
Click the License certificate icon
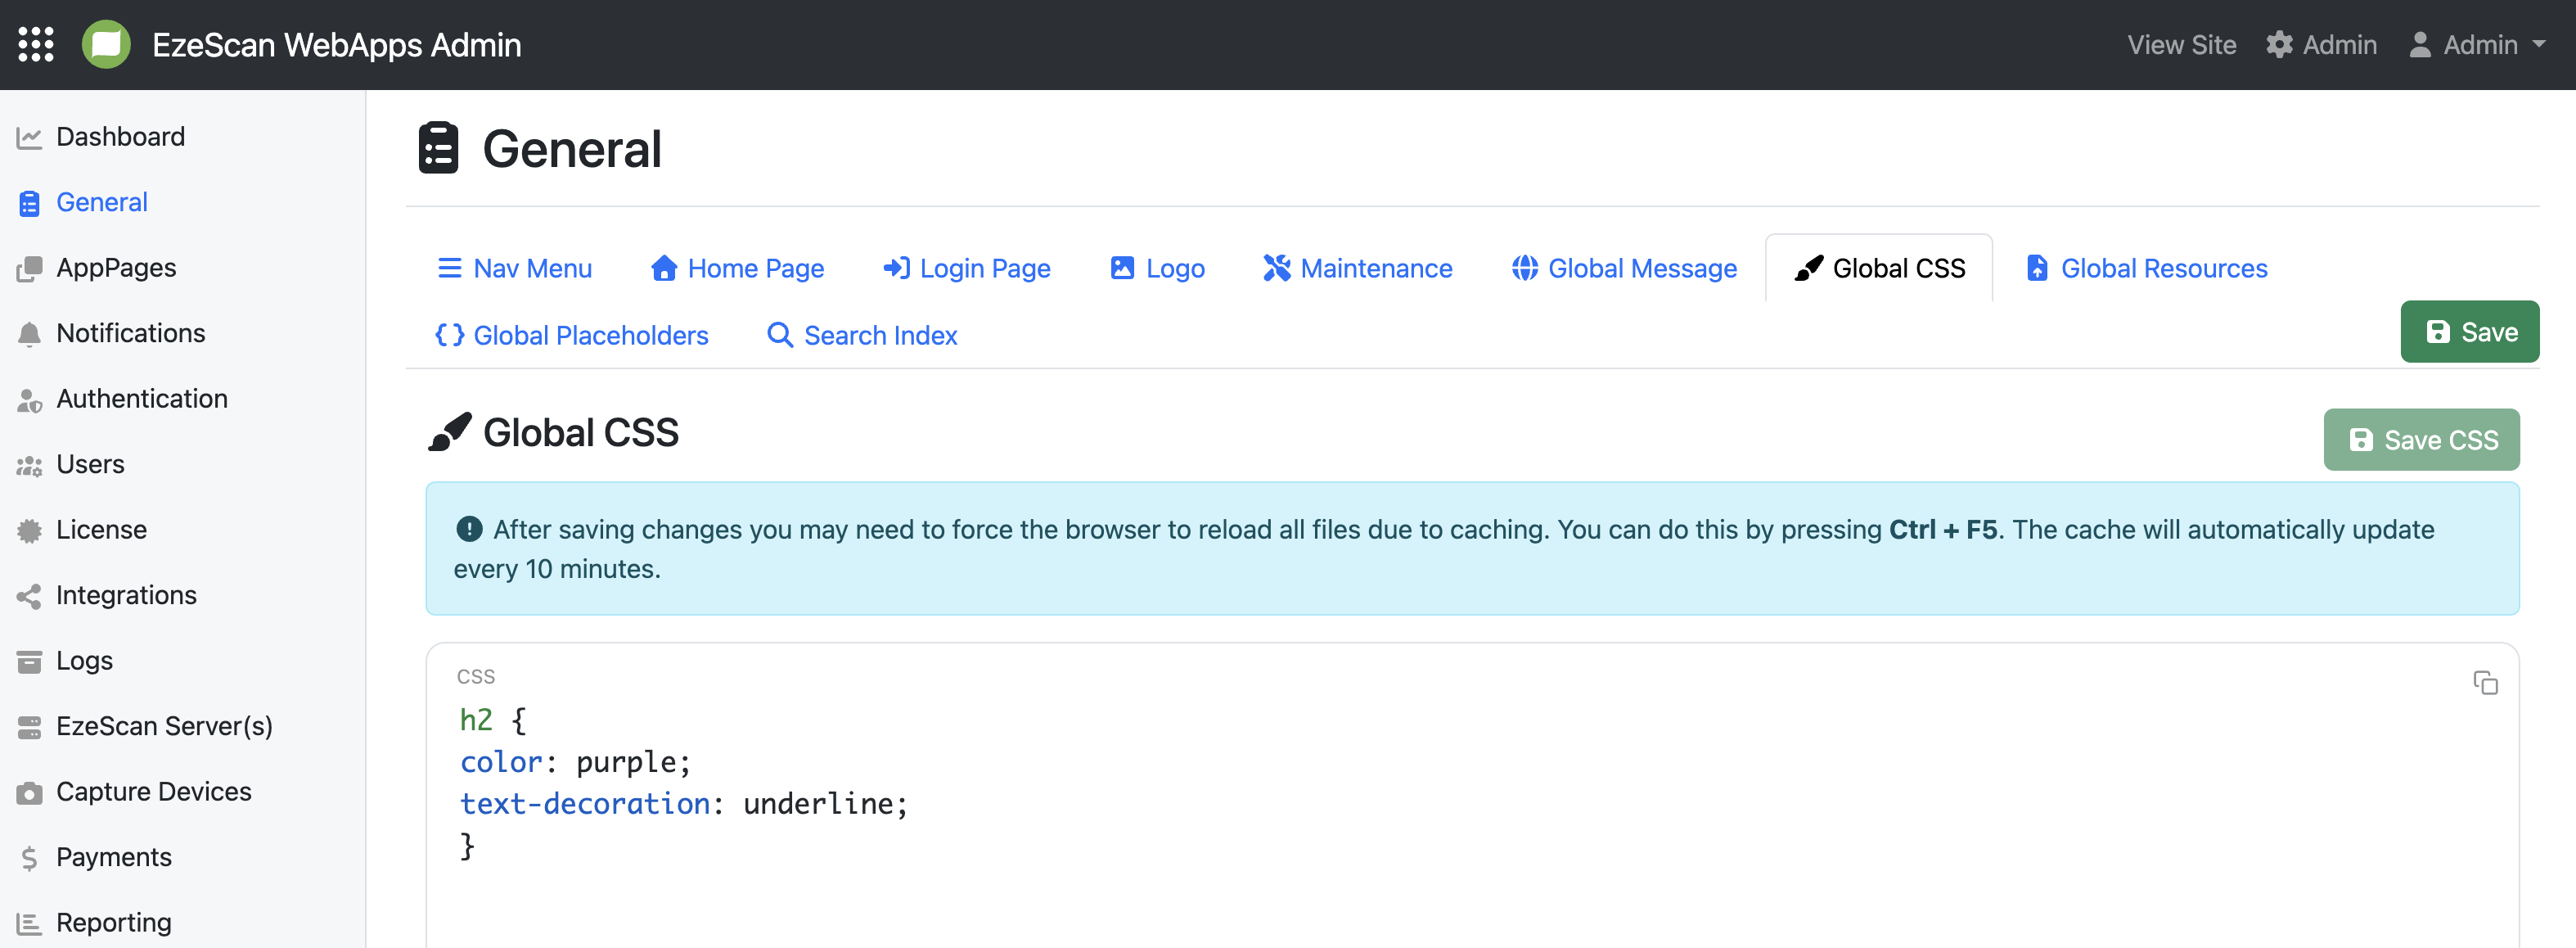(x=29, y=531)
